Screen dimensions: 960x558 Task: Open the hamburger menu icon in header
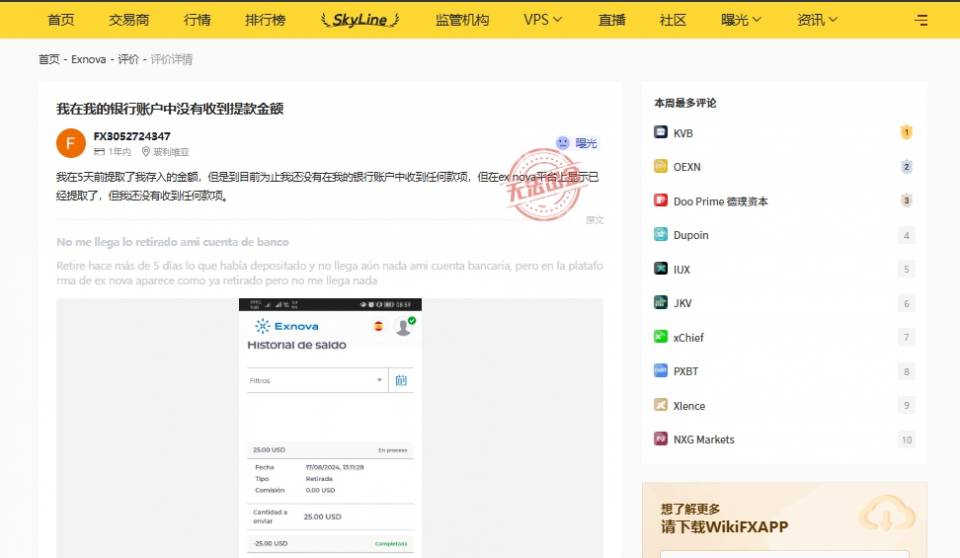pos(921,20)
